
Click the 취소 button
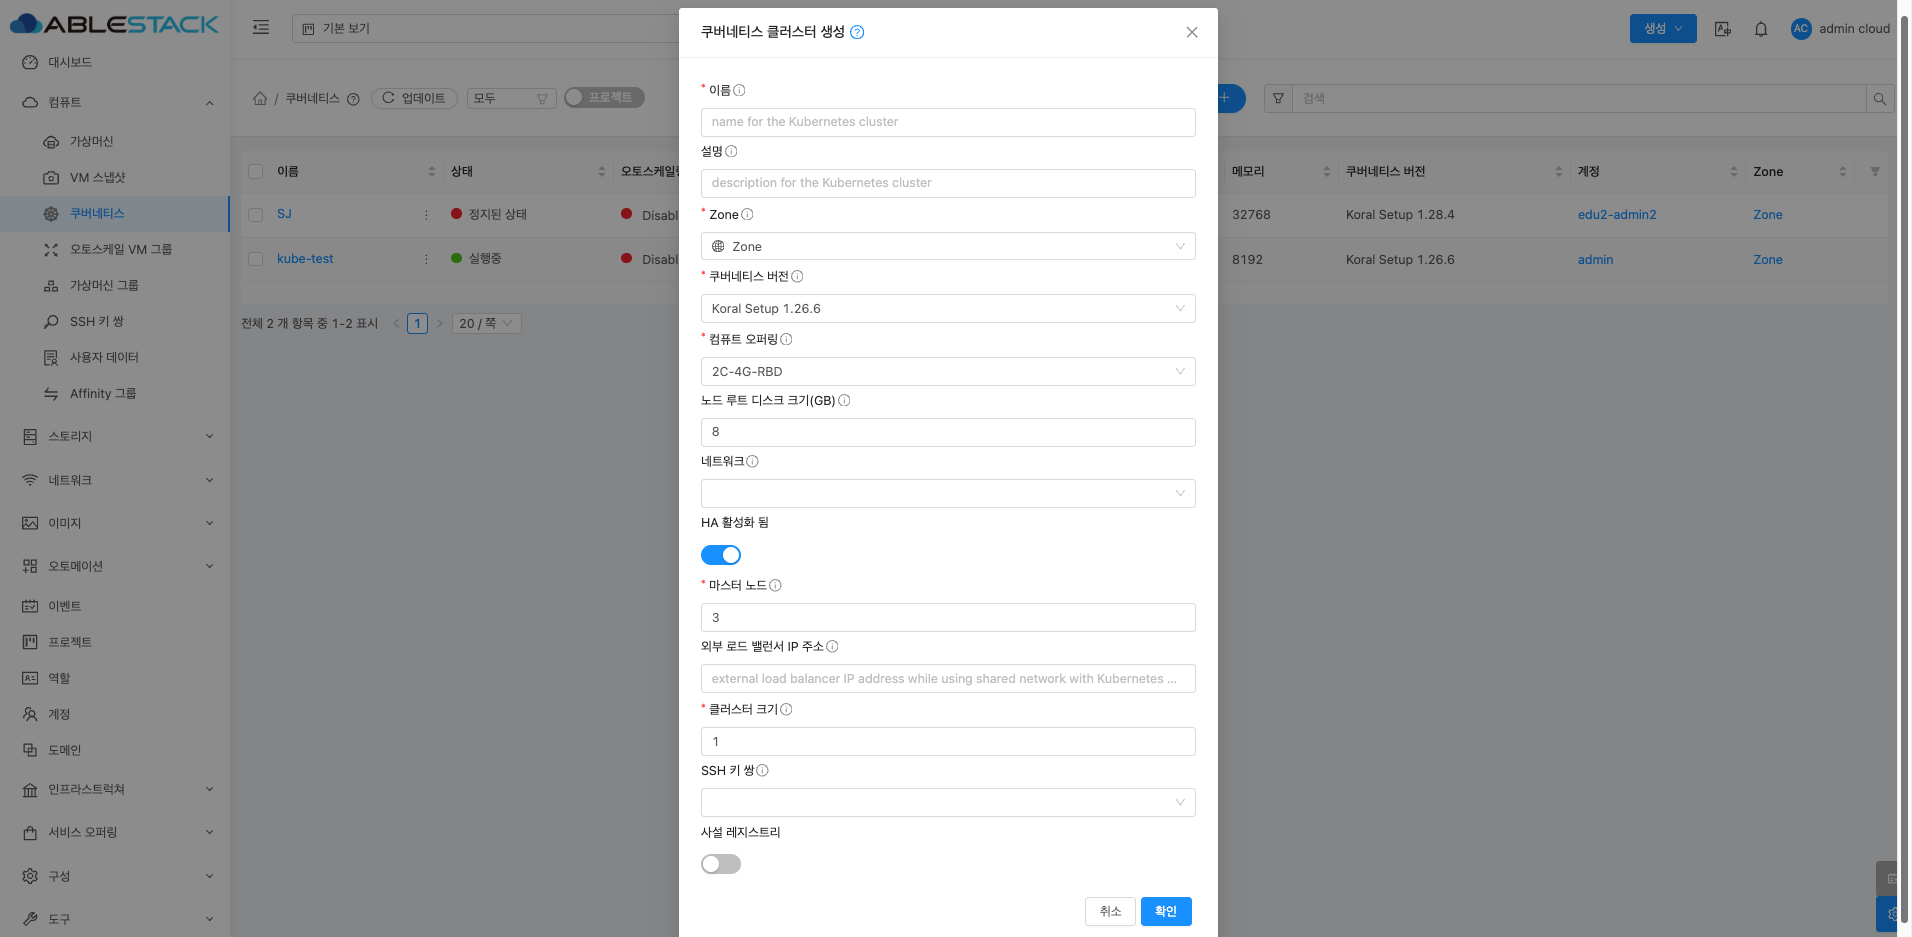tap(1110, 911)
